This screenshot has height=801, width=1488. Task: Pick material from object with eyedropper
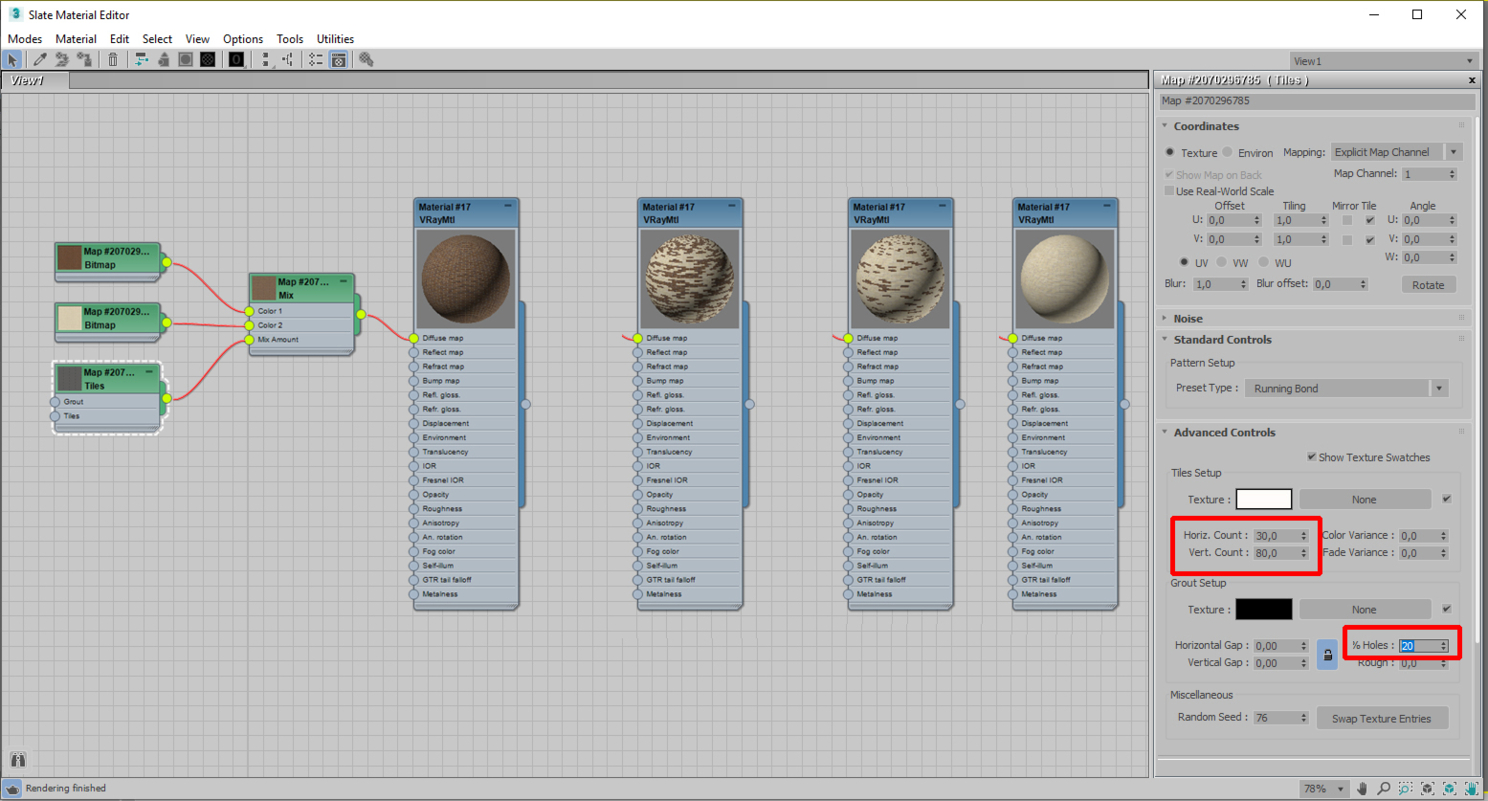[40, 60]
